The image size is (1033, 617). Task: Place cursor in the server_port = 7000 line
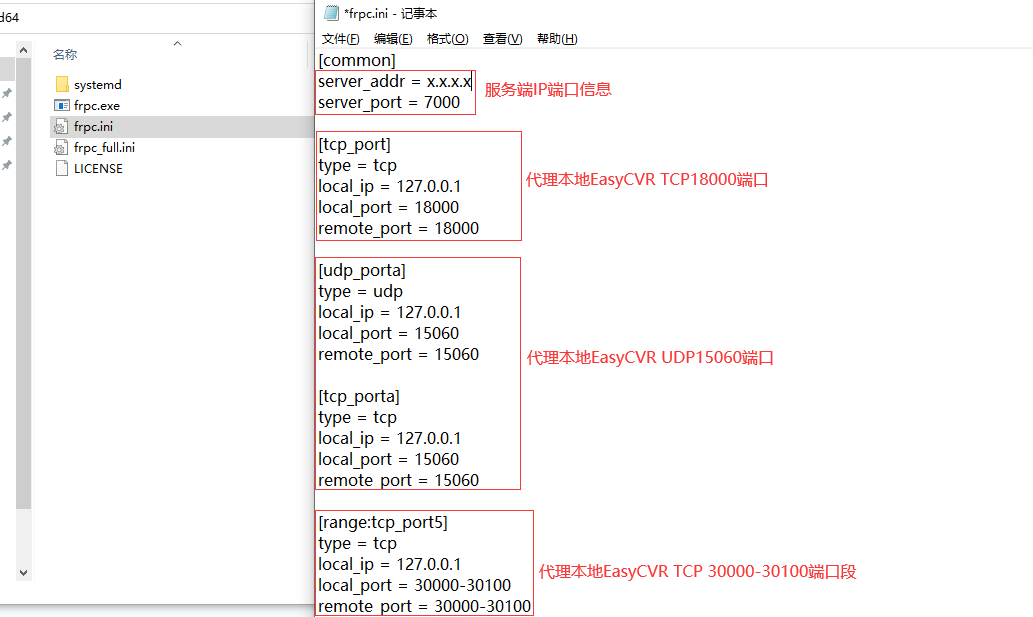pos(389,103)
